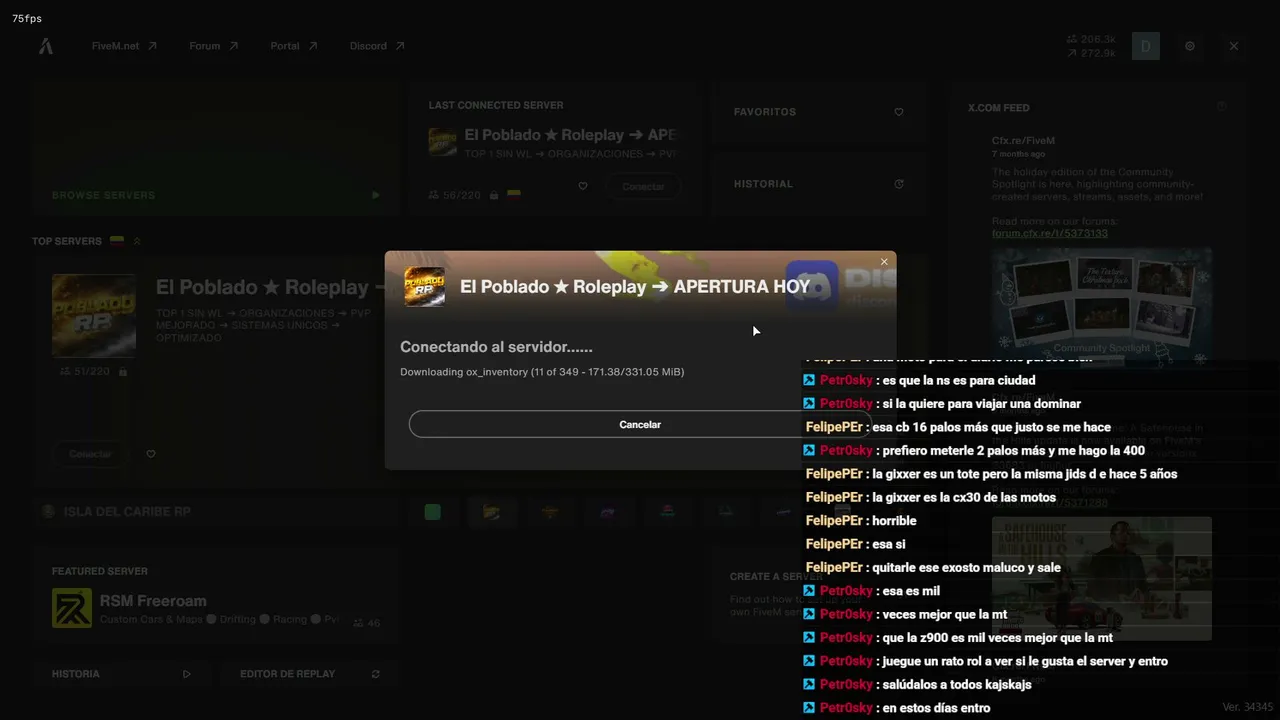Screen dimensions: 1280x720
Task: Click Conectar under the El Poblado top server
Action: tap(90, 454)
